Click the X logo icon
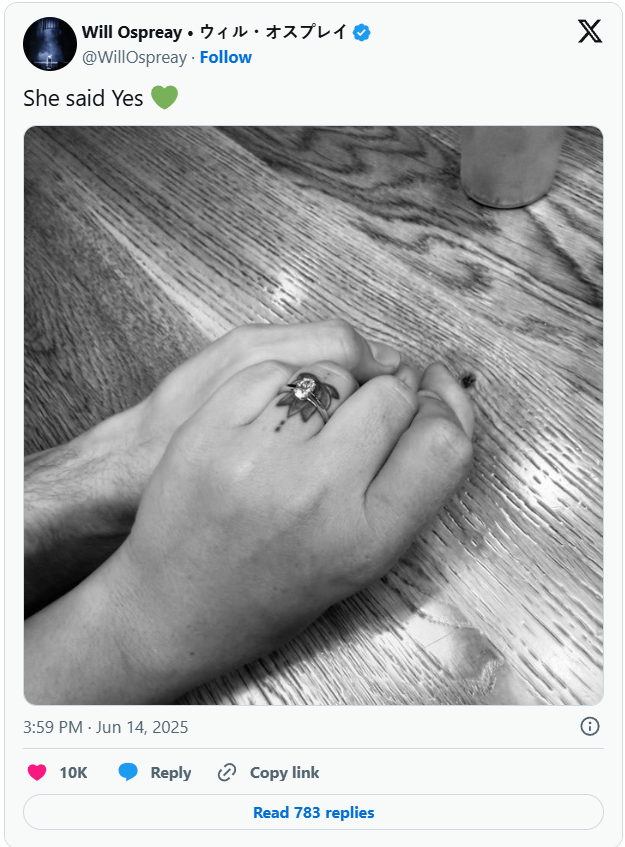Screen dimensions: 625x847 [589, 31]
